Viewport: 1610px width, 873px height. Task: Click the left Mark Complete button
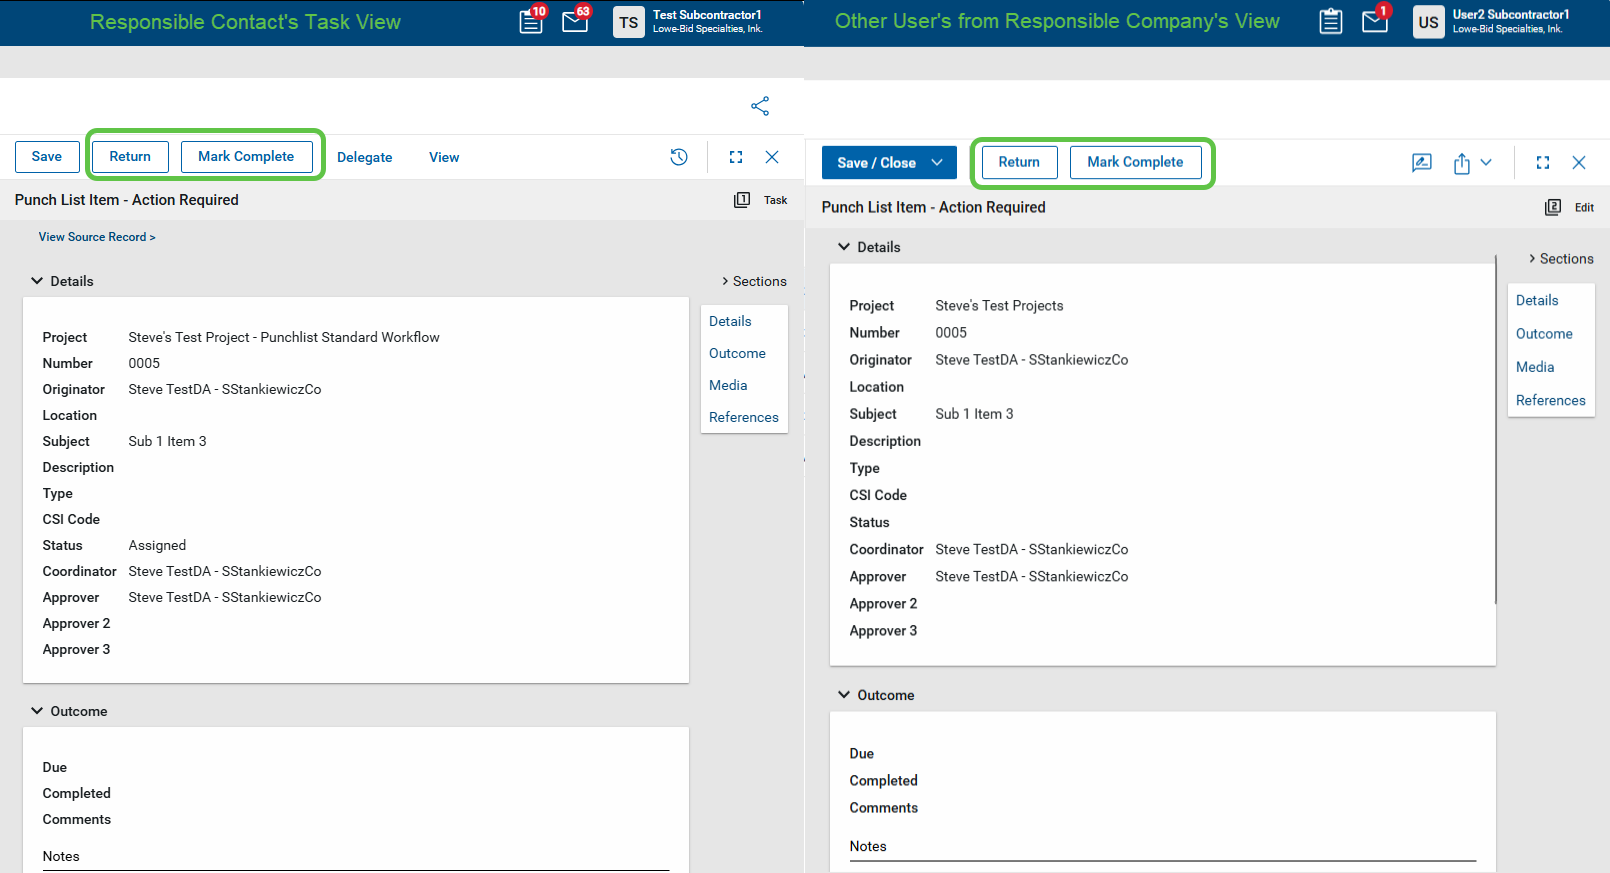246,157
